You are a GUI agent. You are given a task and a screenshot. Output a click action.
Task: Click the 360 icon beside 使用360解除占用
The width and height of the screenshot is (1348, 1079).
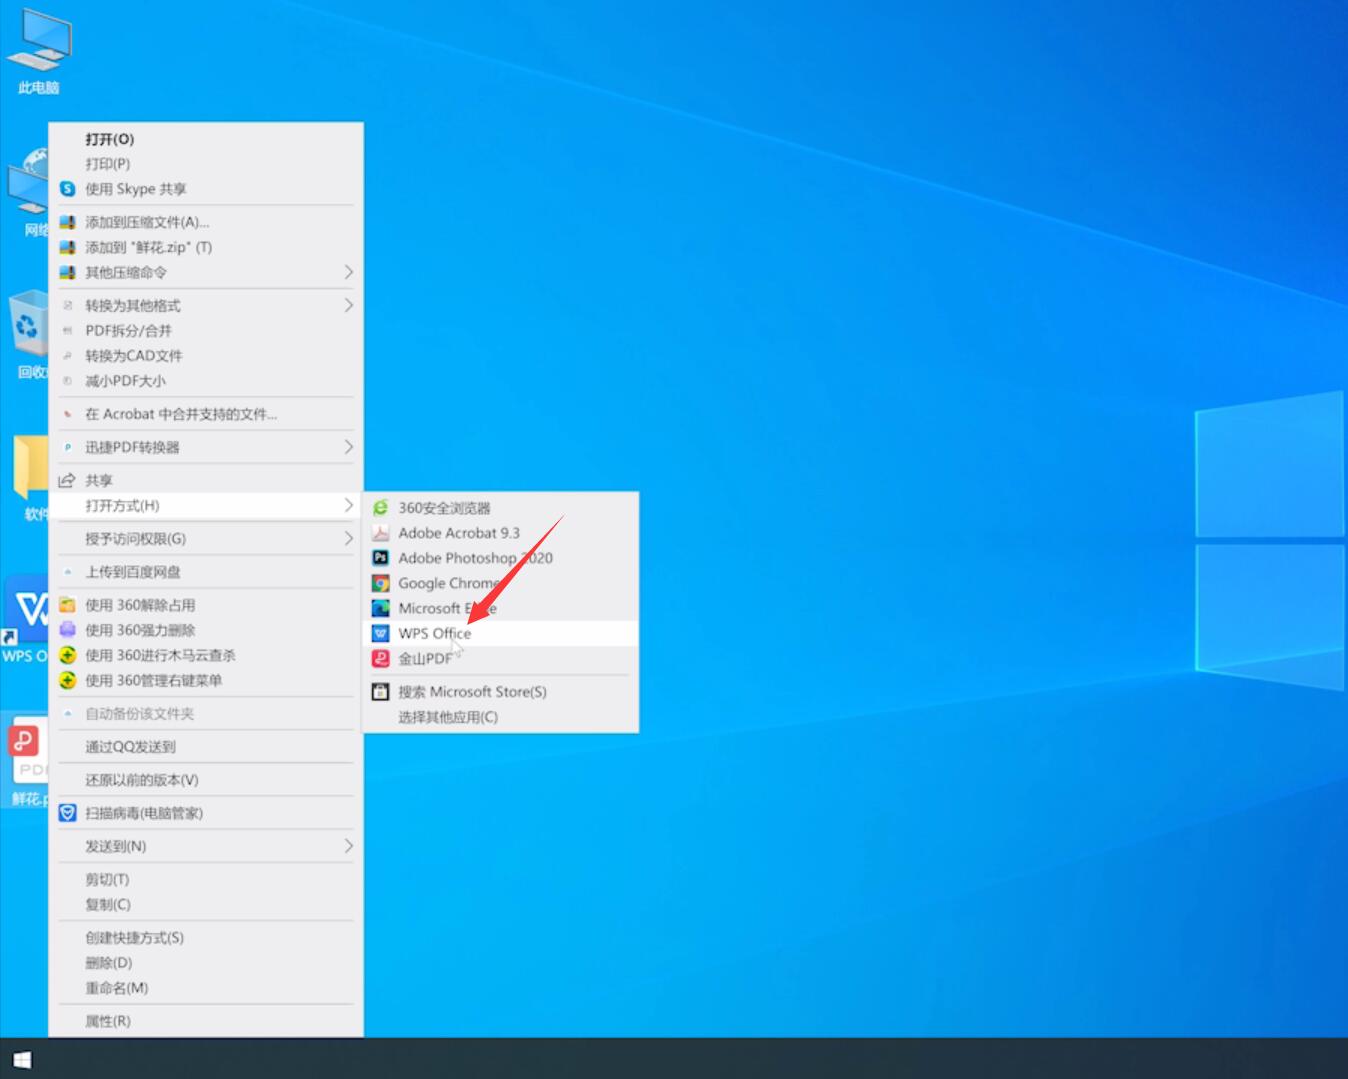tap(67, 605)
